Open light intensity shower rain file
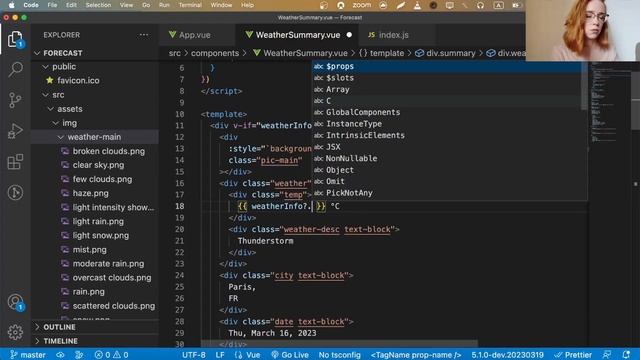This screenshot has height=360, width=640. 95,207
